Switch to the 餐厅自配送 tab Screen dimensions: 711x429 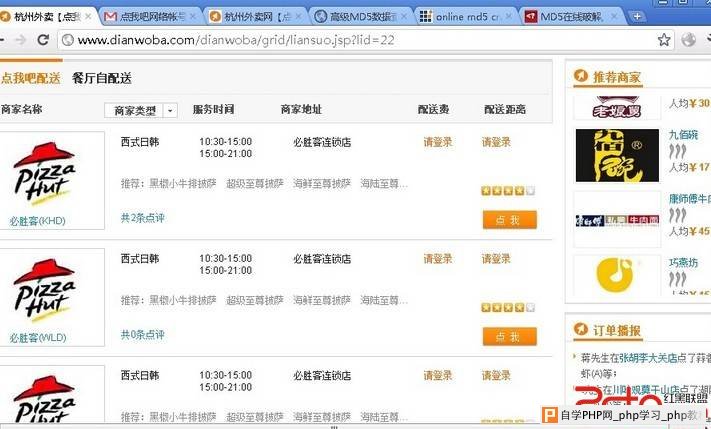click(x=102, y=78)
